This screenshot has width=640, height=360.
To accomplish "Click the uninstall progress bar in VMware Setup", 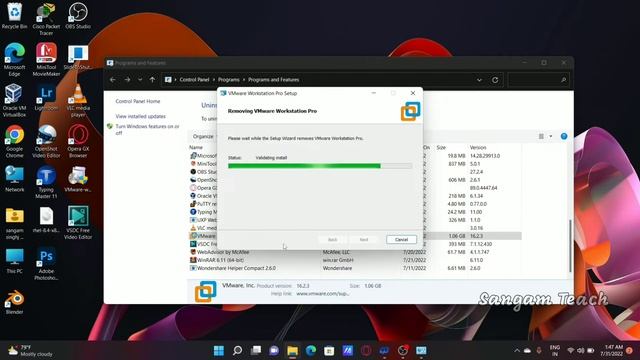I will point(320,166).
